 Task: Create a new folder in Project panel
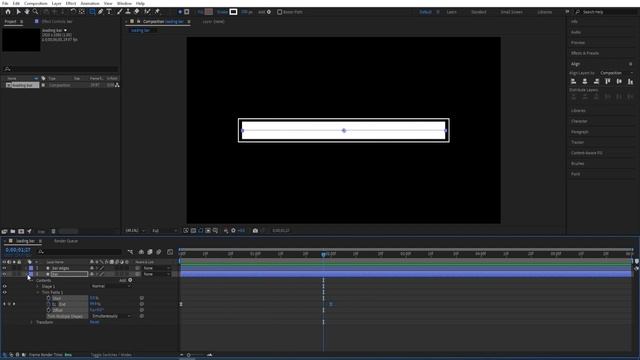[13, 231]
